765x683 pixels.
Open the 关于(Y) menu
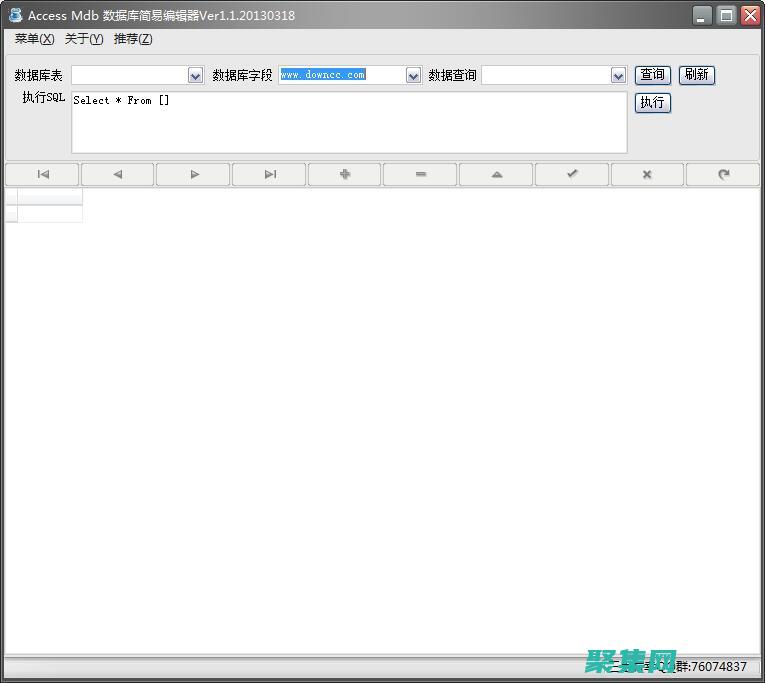click(x=84, y=39)
